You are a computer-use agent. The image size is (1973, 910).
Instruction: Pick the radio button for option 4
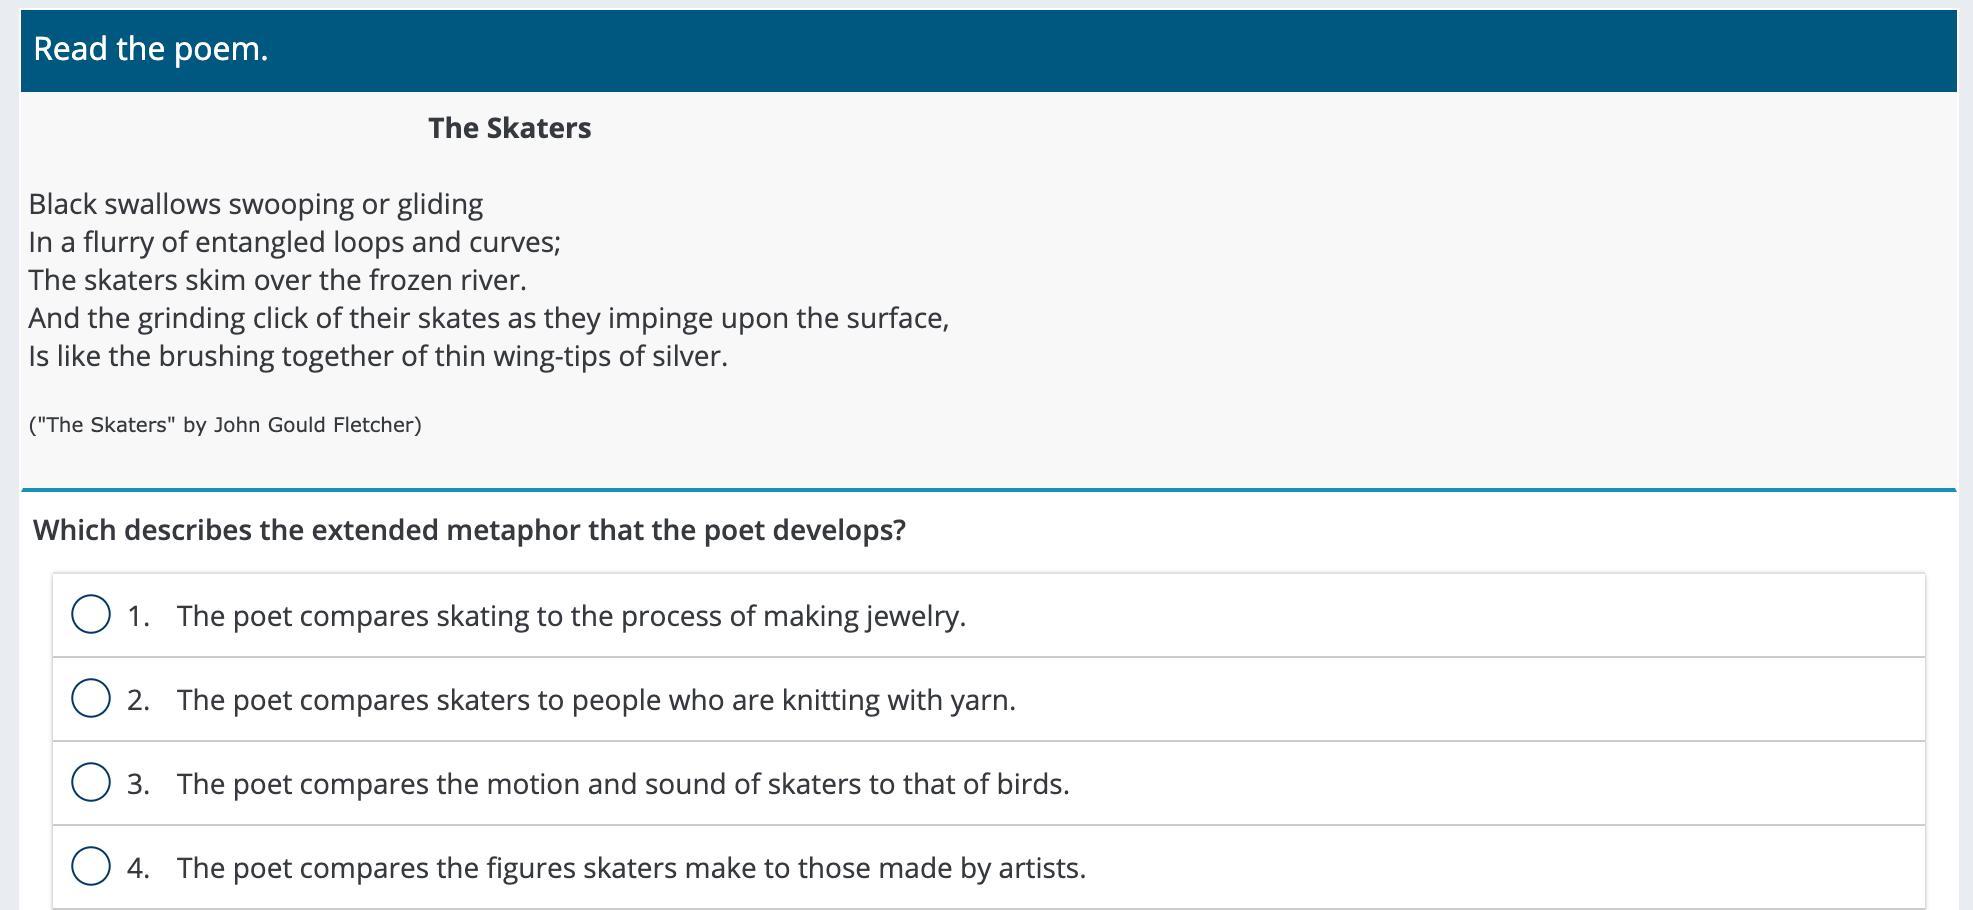(x=91, y=867)
